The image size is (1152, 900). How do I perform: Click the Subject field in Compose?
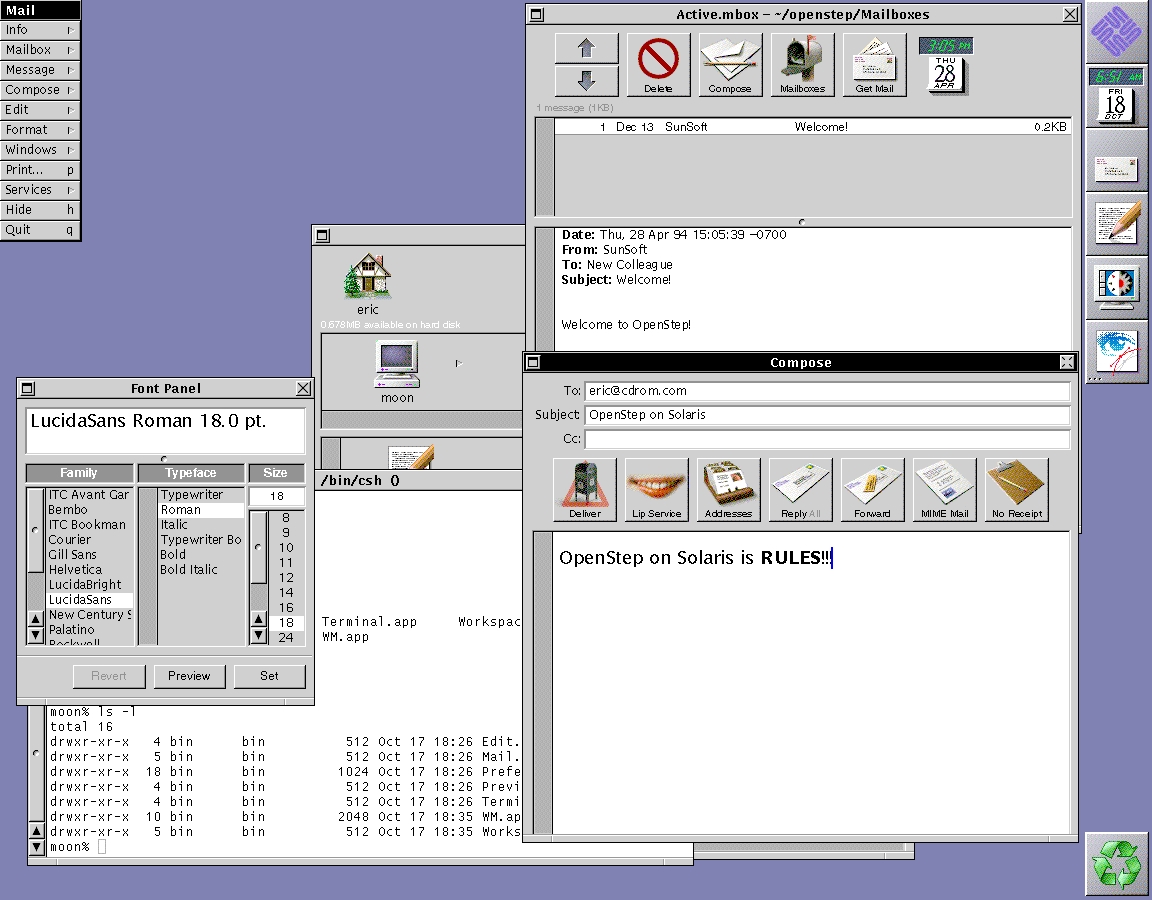pyautogui.click(x=826, y=415)
